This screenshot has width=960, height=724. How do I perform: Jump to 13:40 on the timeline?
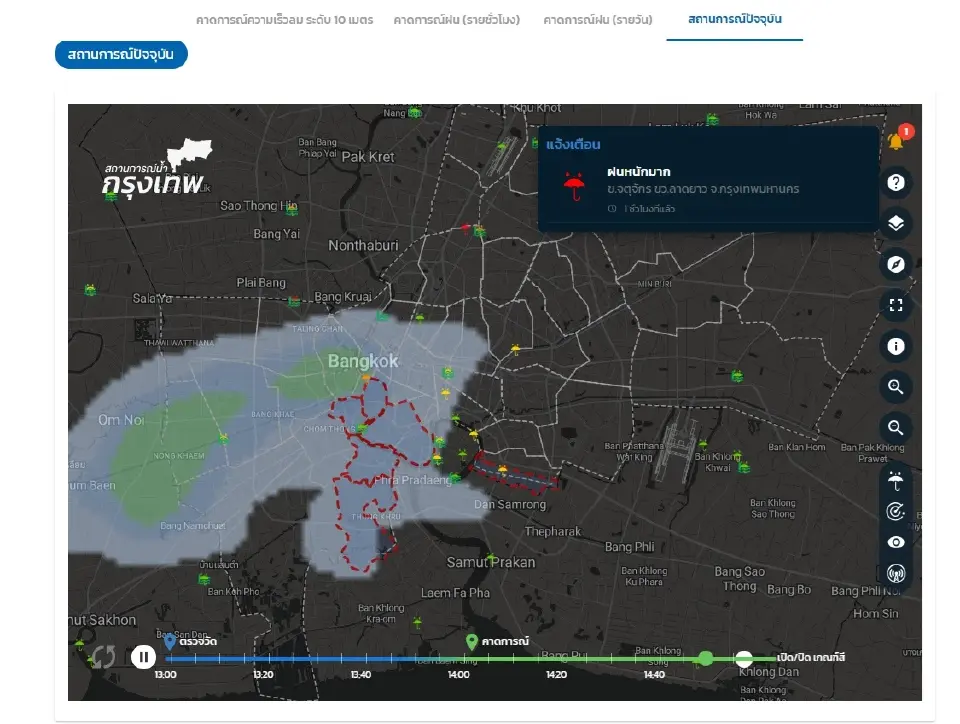point(361,674)
